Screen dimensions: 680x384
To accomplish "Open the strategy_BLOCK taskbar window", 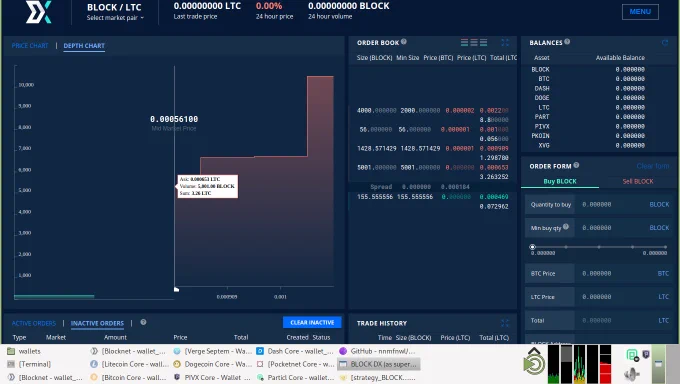I will (378, 377).
